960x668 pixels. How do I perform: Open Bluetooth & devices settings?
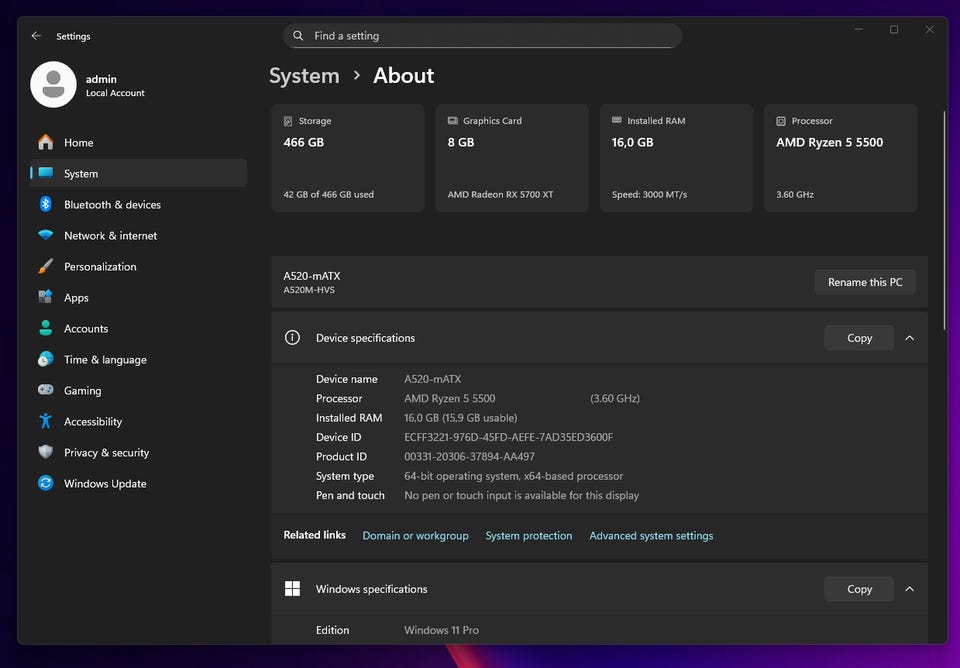[112, 205]
